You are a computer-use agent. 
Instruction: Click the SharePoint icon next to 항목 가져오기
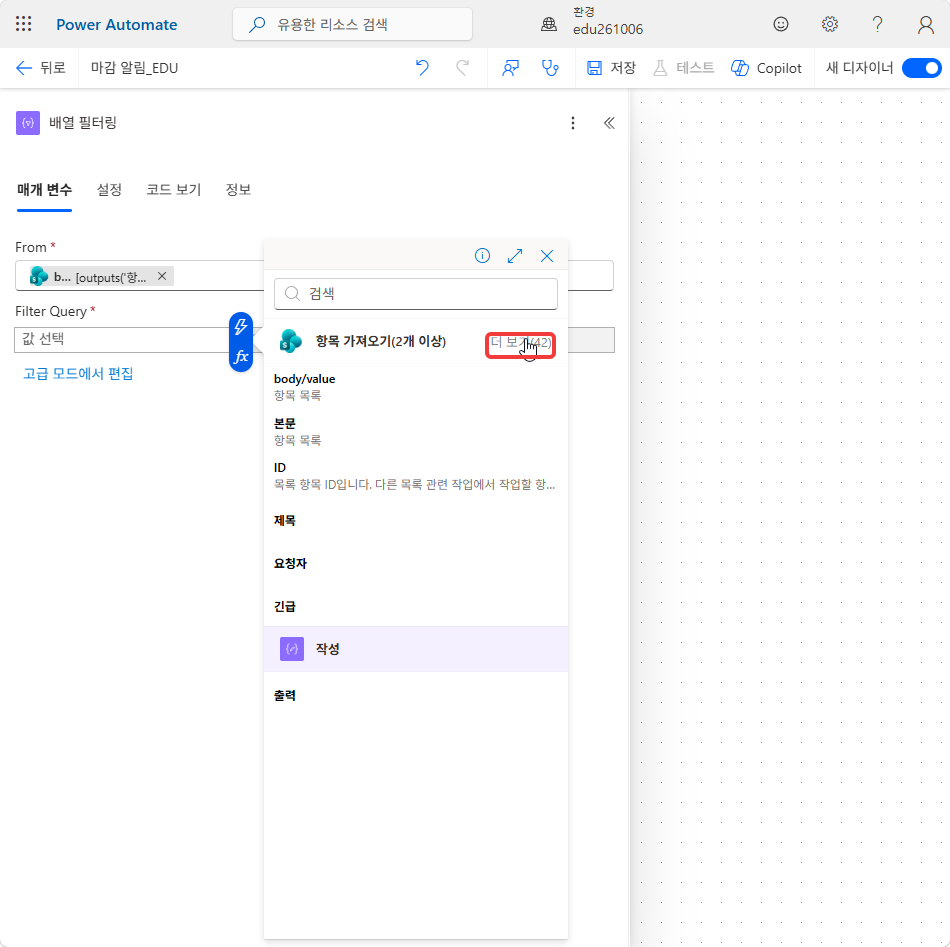coord(291,341)
